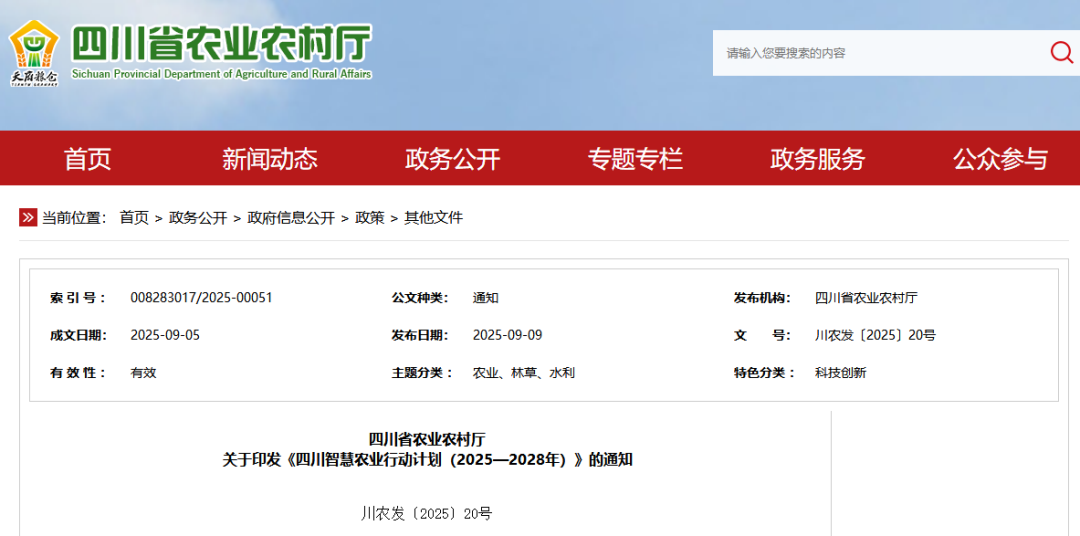This screenshot has height=536, width=1080.
Task: Open the 政务服务 navigation menu
Action: [x=817, y=159]
